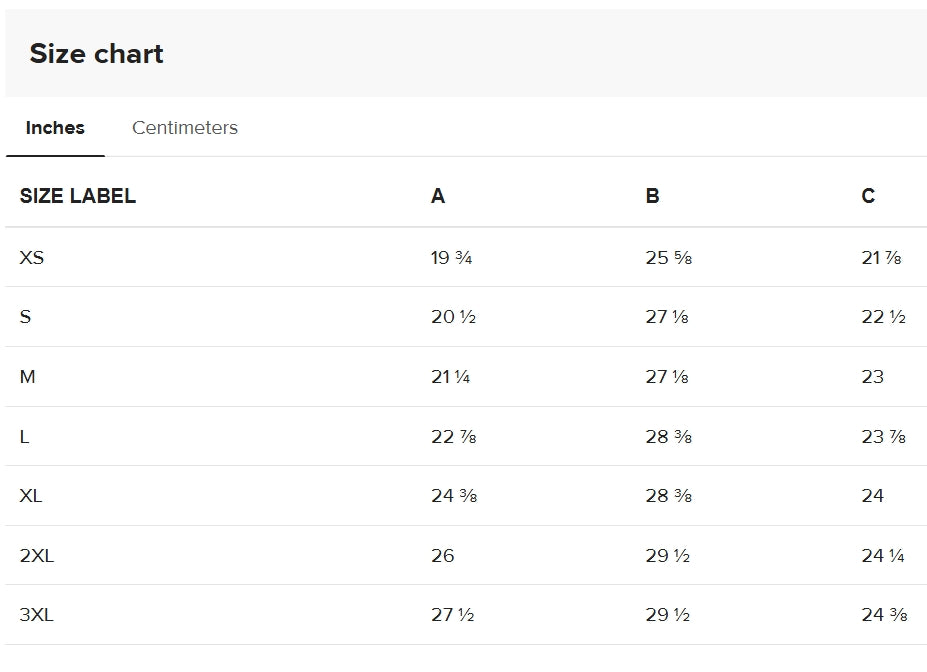Viewport: 927px width, 672px height.
Task: Switch to the Centimeters tab
Action: 184,127
